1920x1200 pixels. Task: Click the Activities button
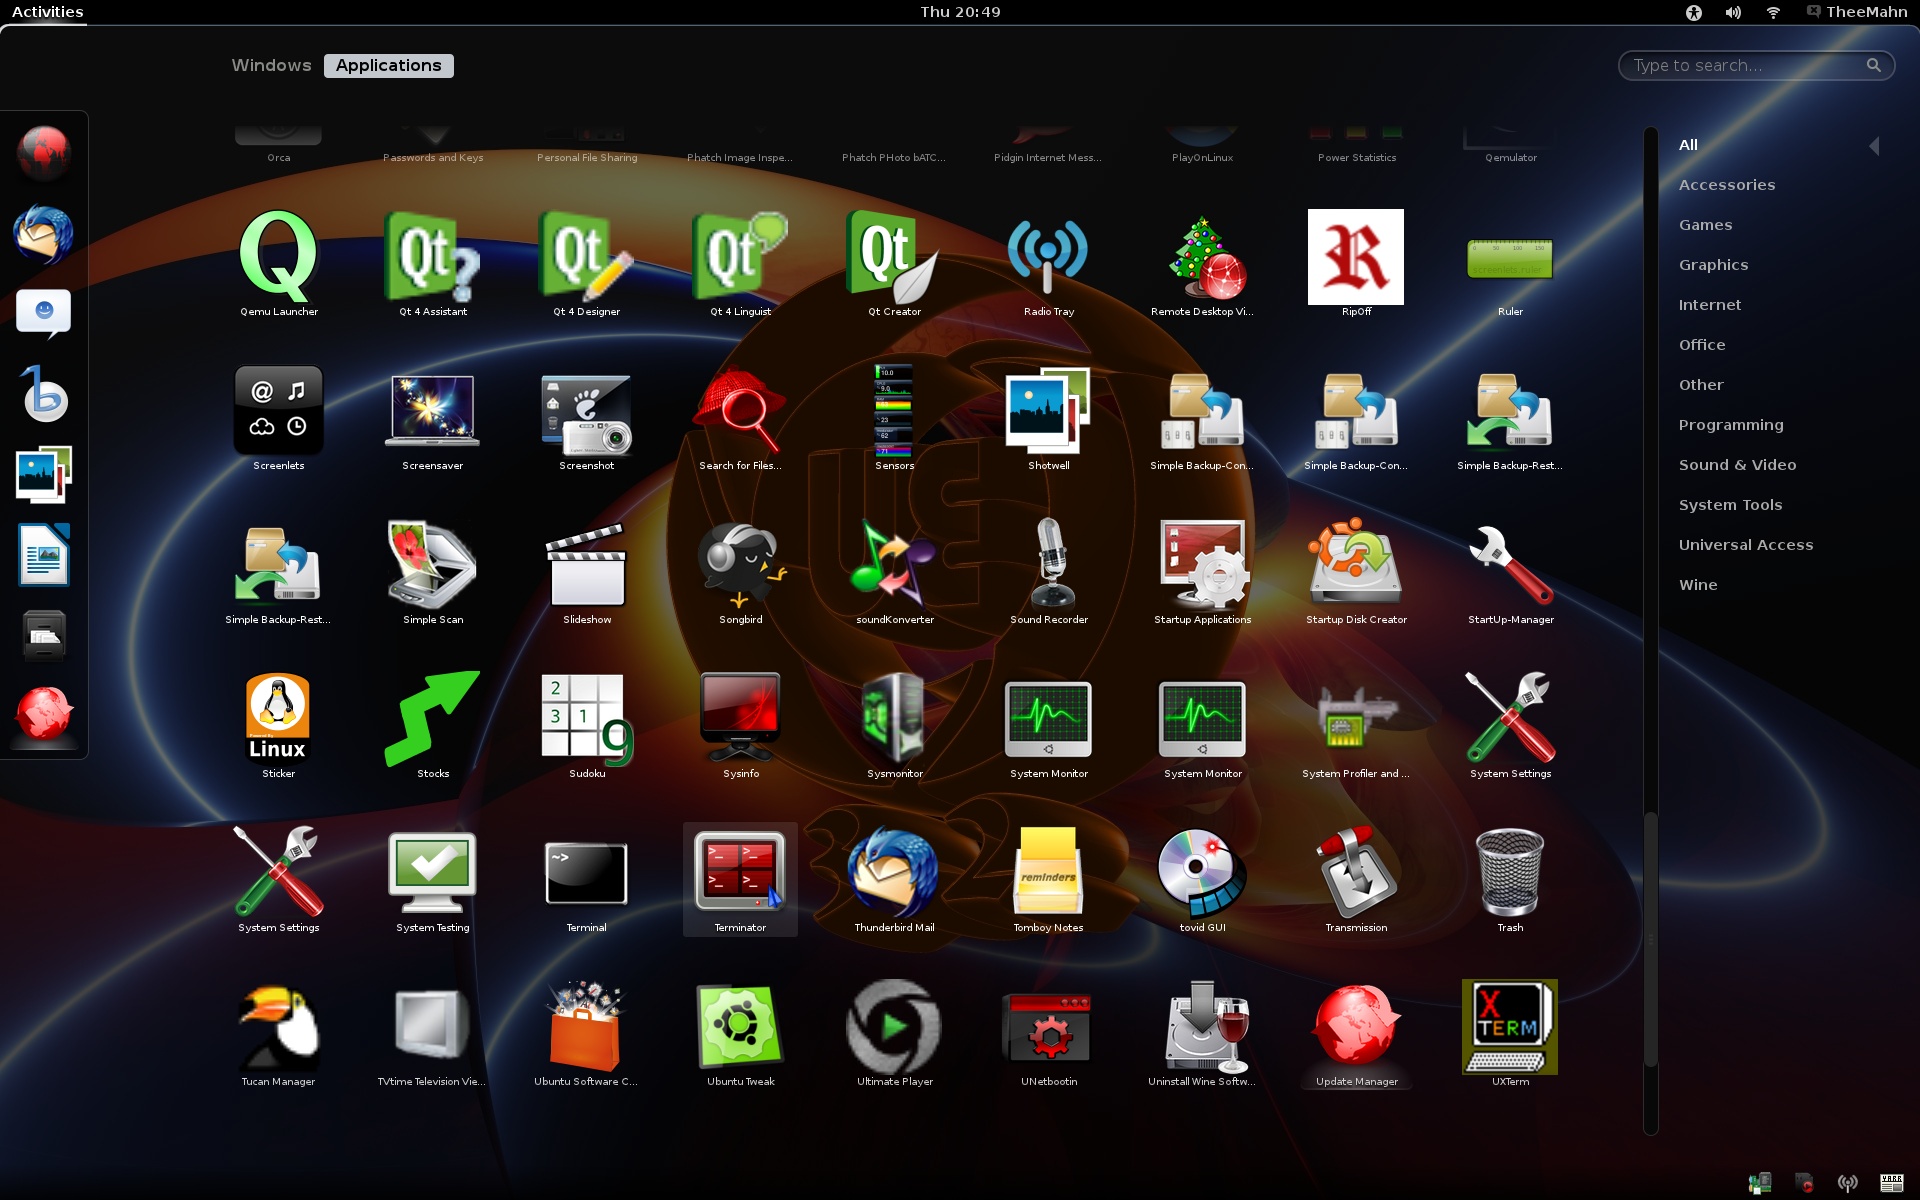click(x=47, y=12)
